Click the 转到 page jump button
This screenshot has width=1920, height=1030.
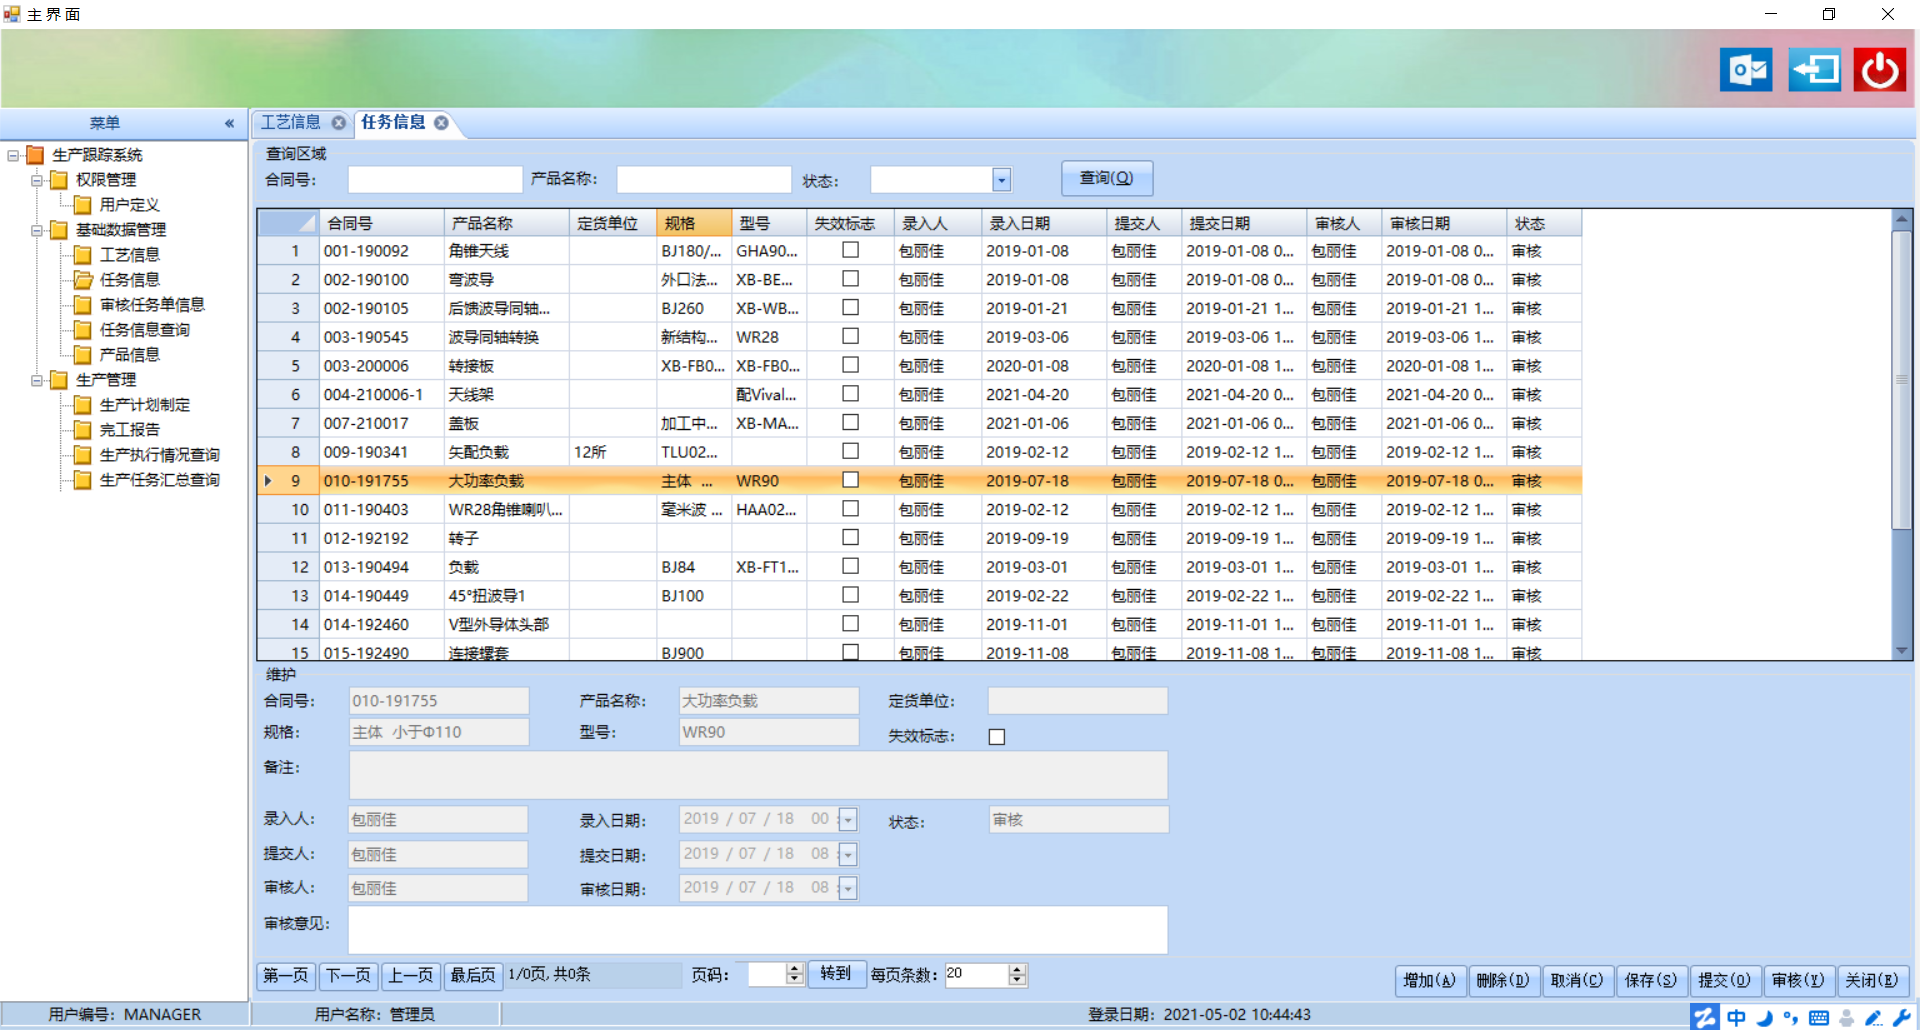(836, 974)
